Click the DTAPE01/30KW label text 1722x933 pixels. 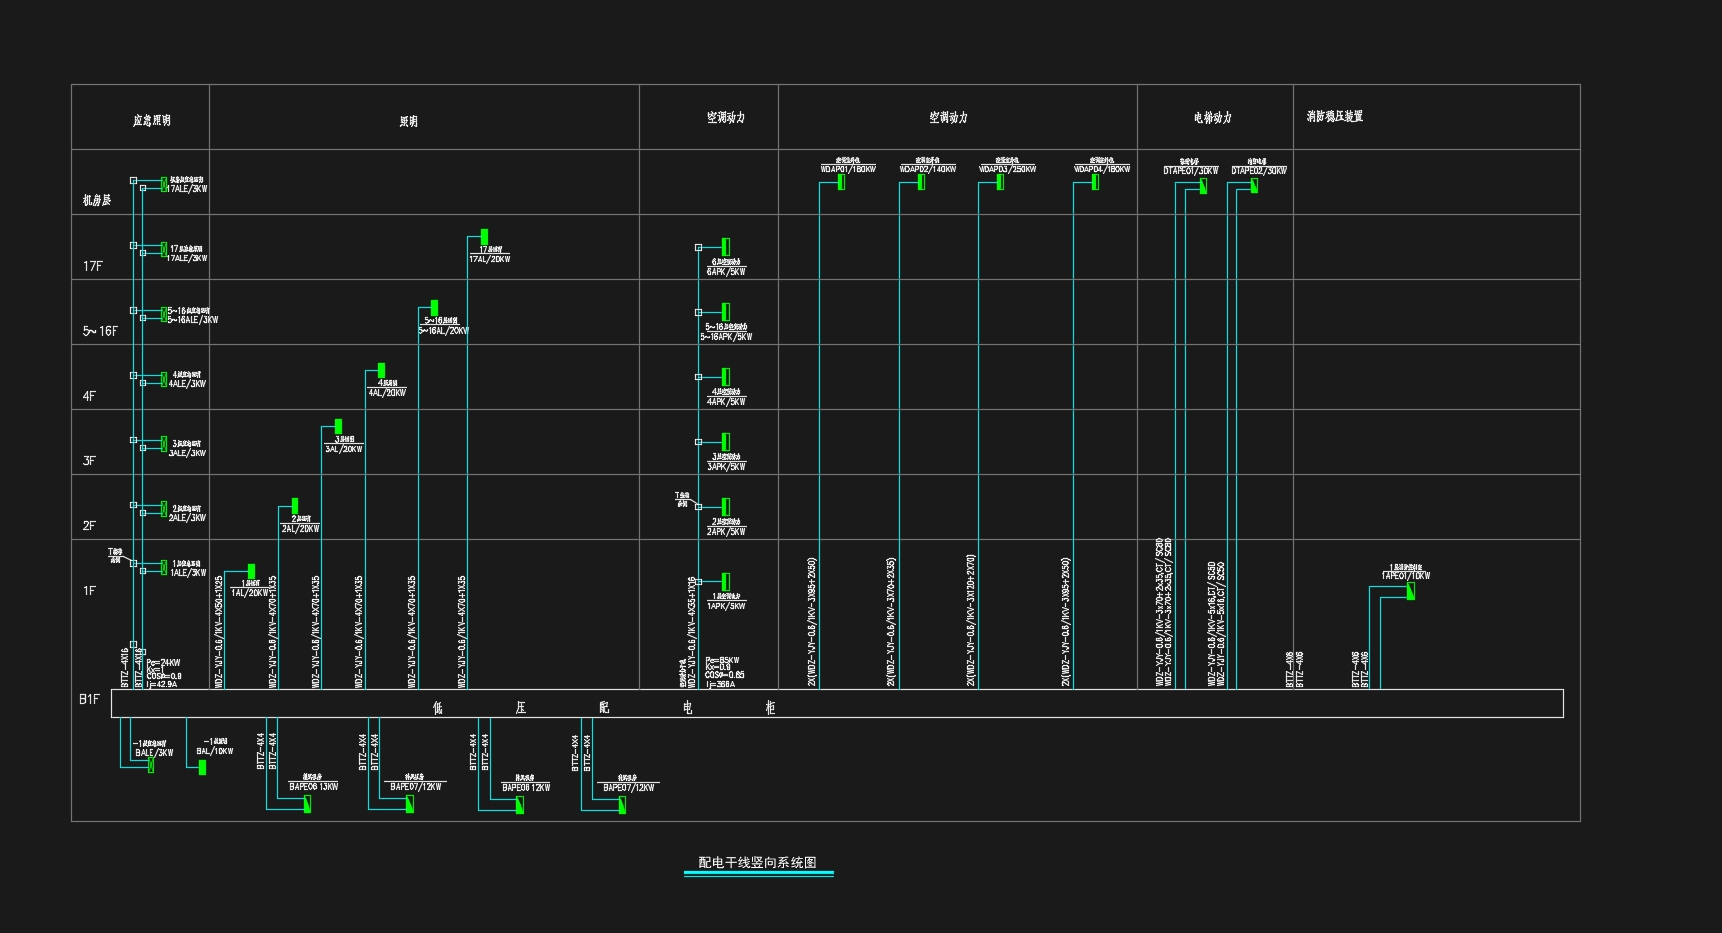coord(1191,171)
